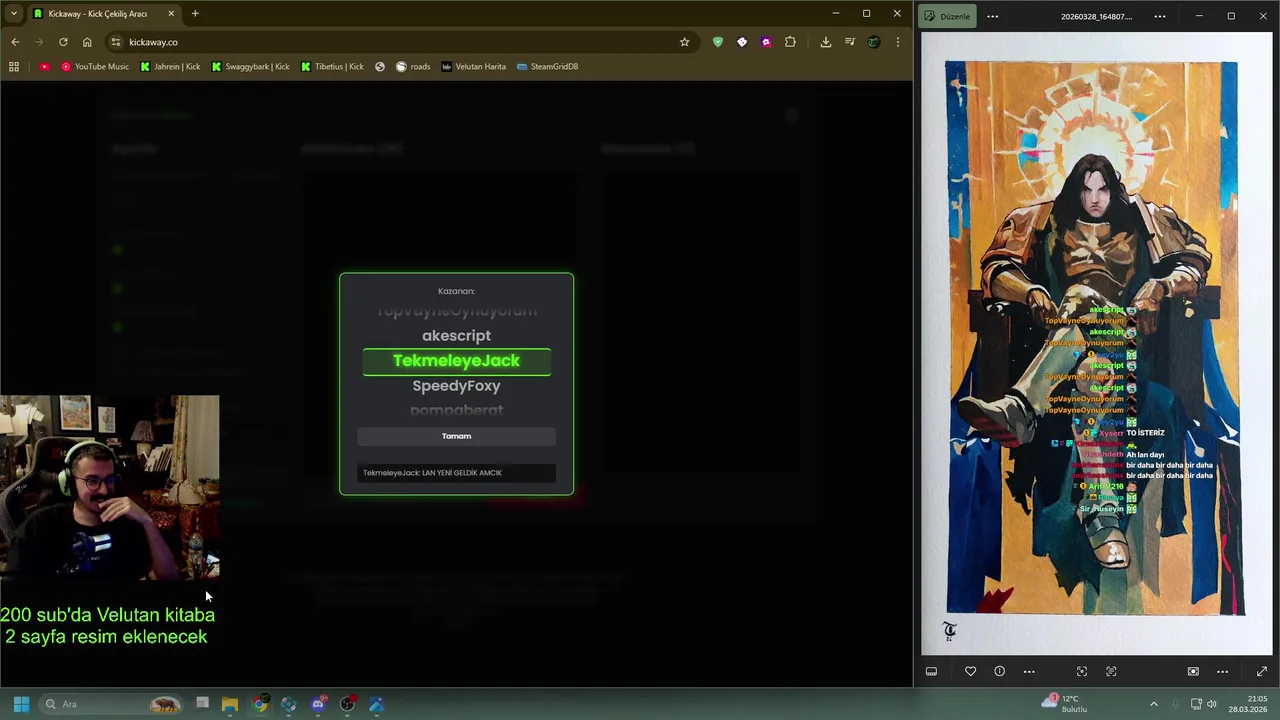Open the purple extension icon
The width and height of the screenshot is (1280, 720).
click(x=766, y=42)
